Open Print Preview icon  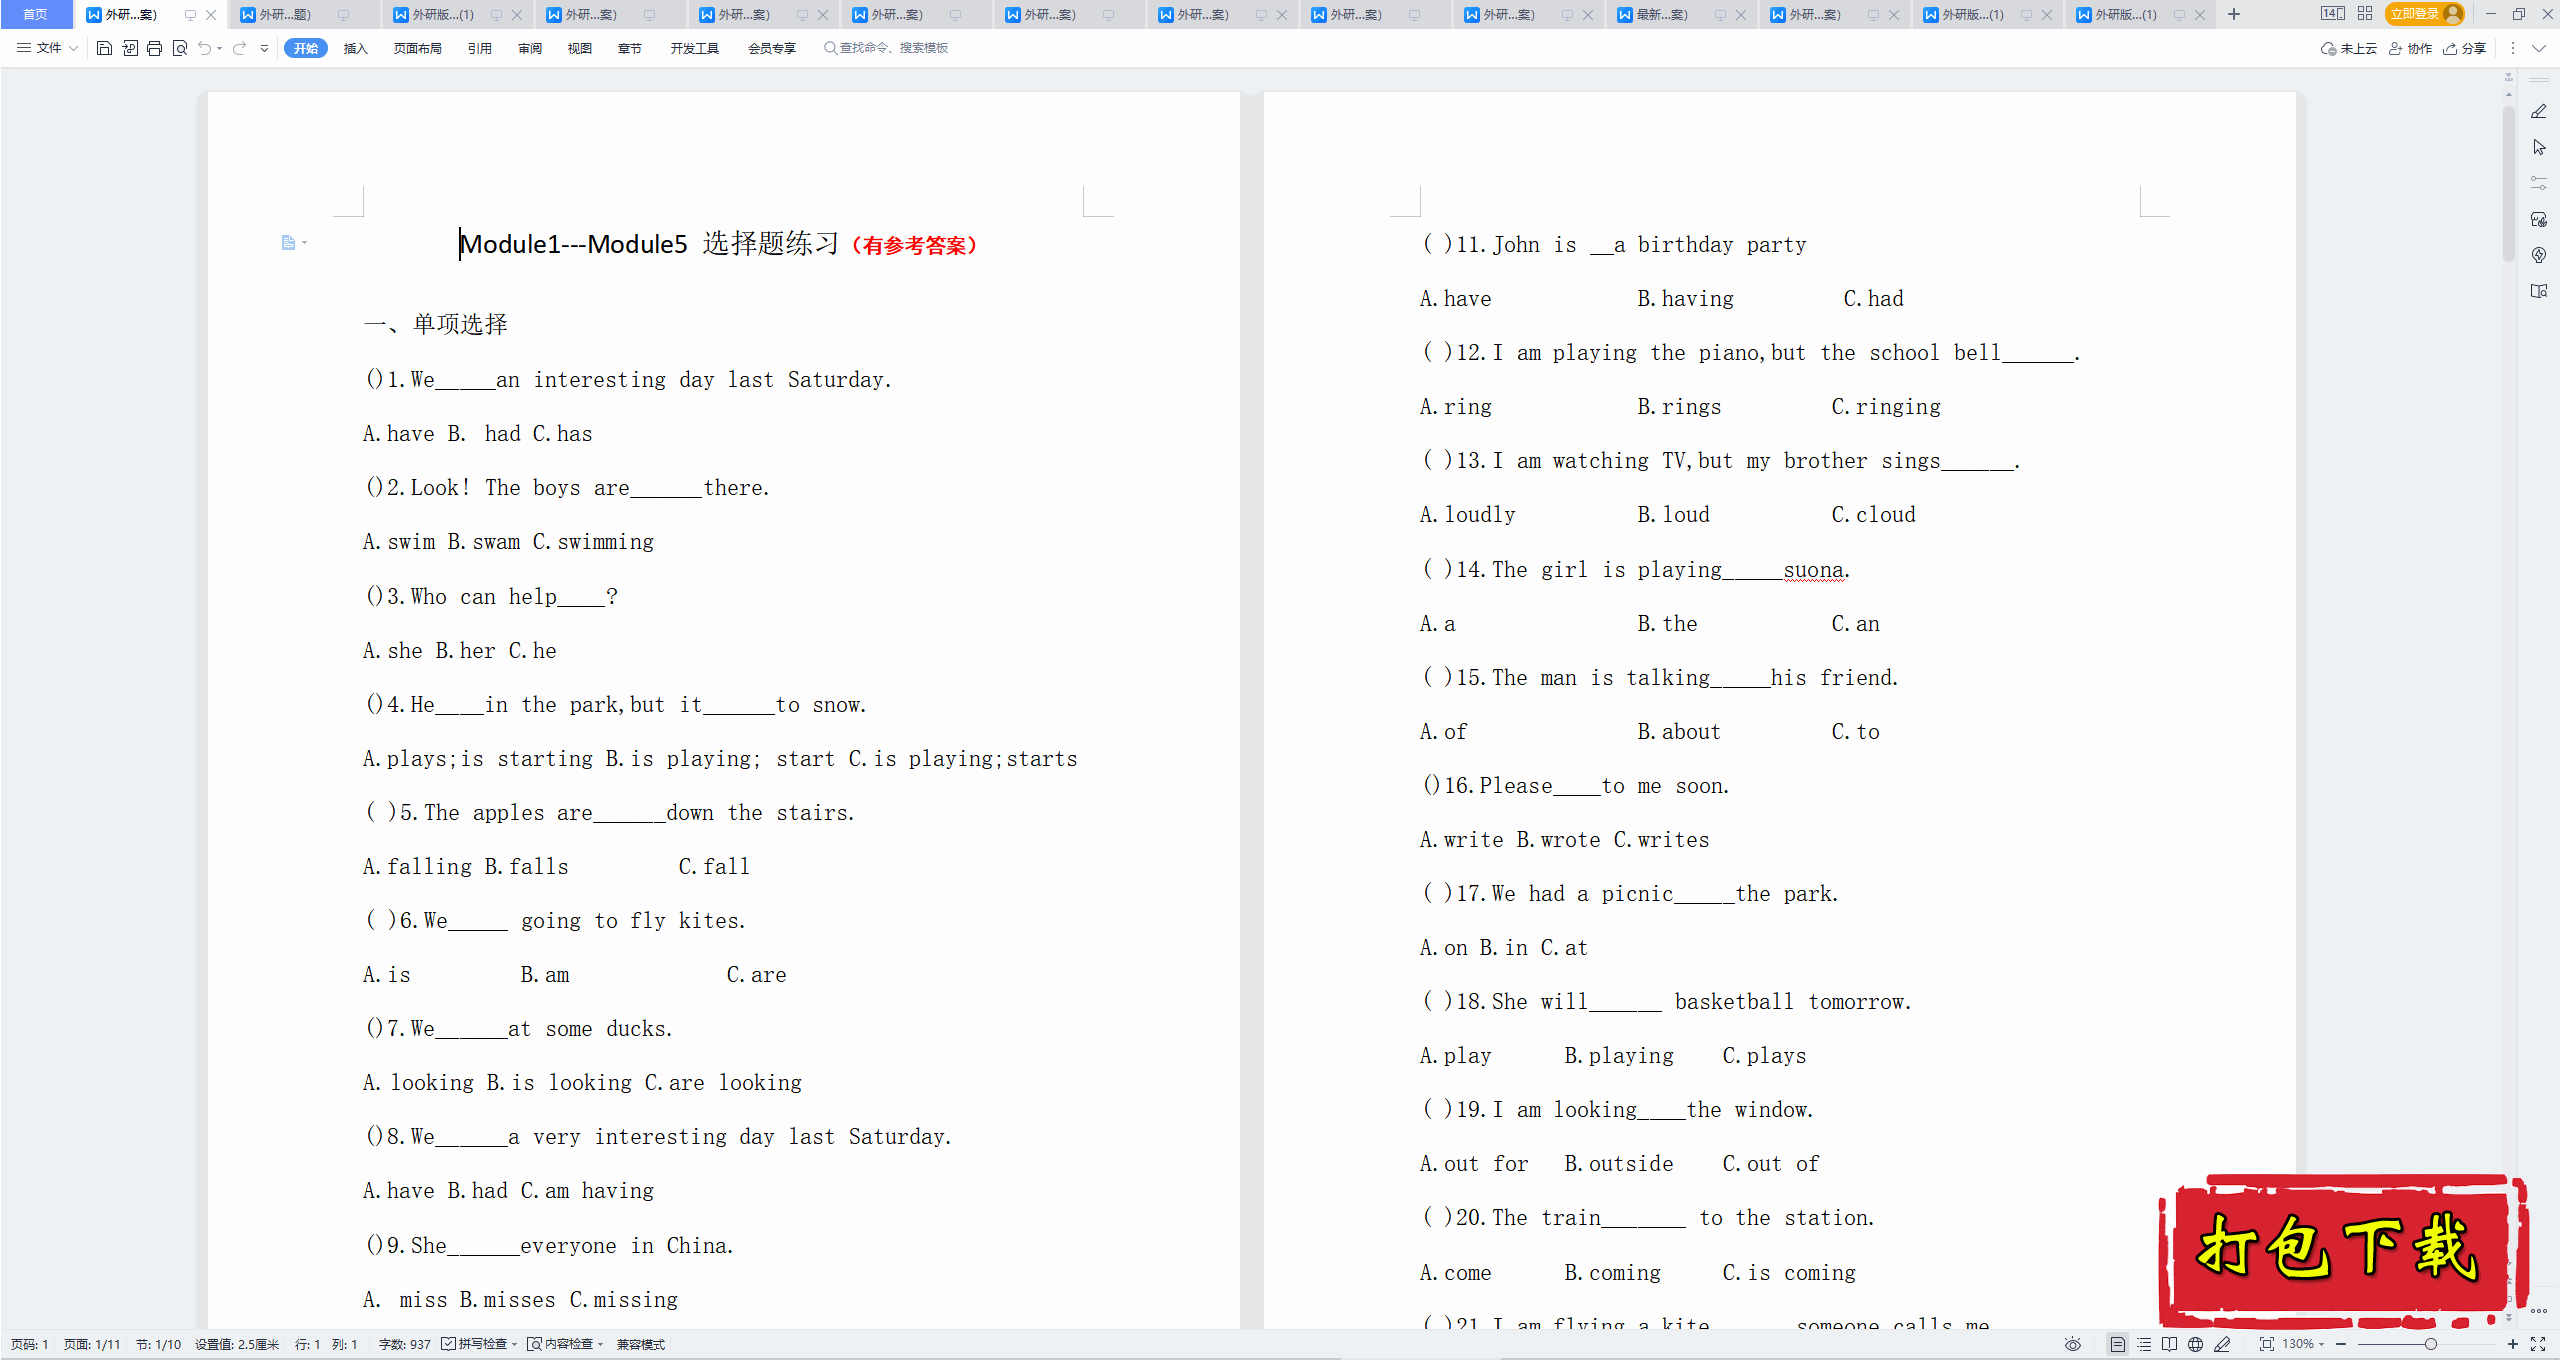coord(180,48)
